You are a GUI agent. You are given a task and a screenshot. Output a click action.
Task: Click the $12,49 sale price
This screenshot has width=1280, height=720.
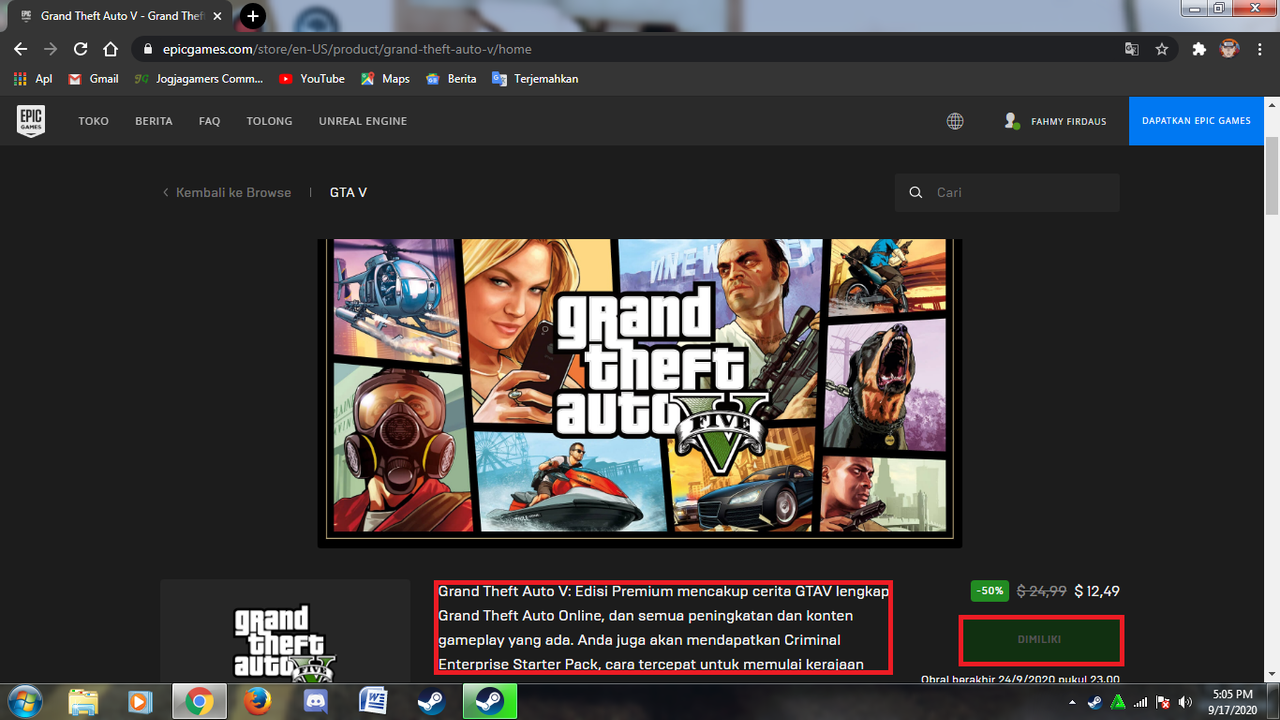[x=1097, y=591]
